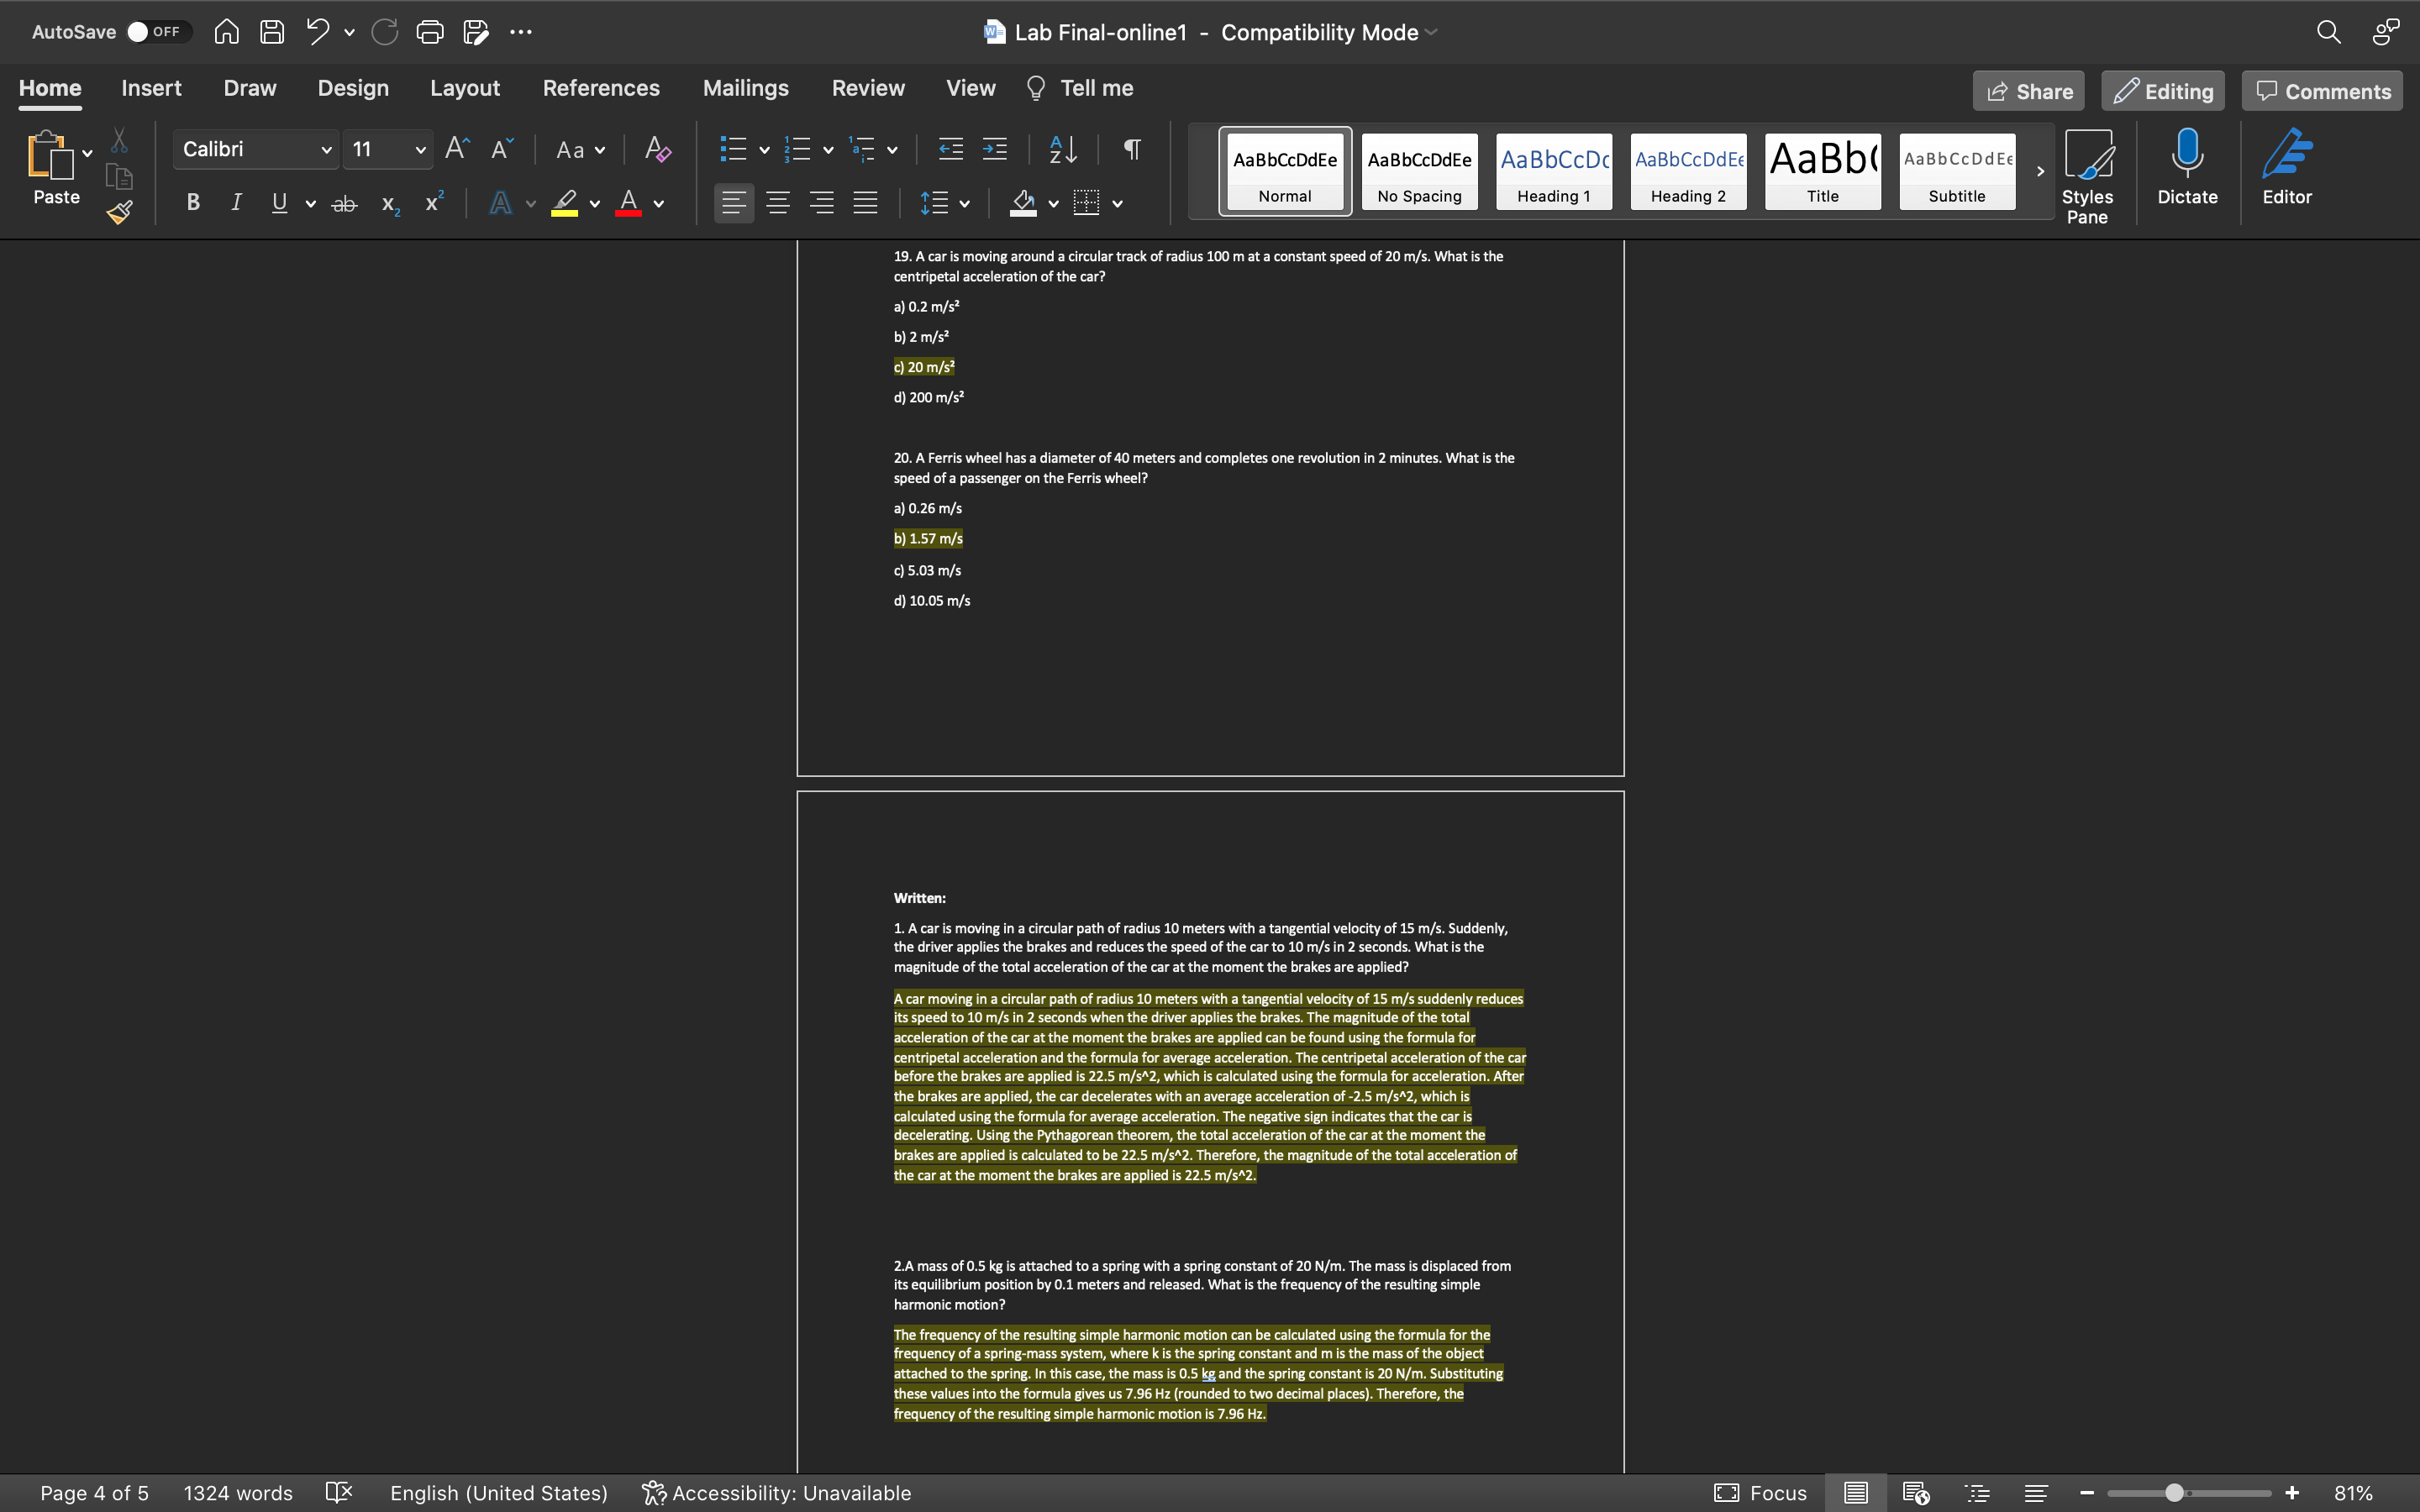Expand the styles gallery arrow
This screenshot has width=2420, height=1512.
(x=2040, y=171)
